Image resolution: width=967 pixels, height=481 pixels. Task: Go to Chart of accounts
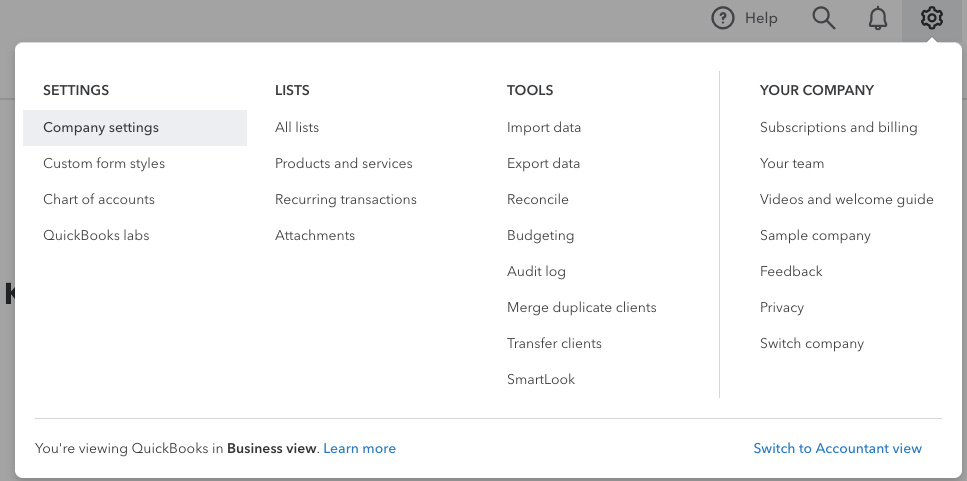[x=99, y=199]
